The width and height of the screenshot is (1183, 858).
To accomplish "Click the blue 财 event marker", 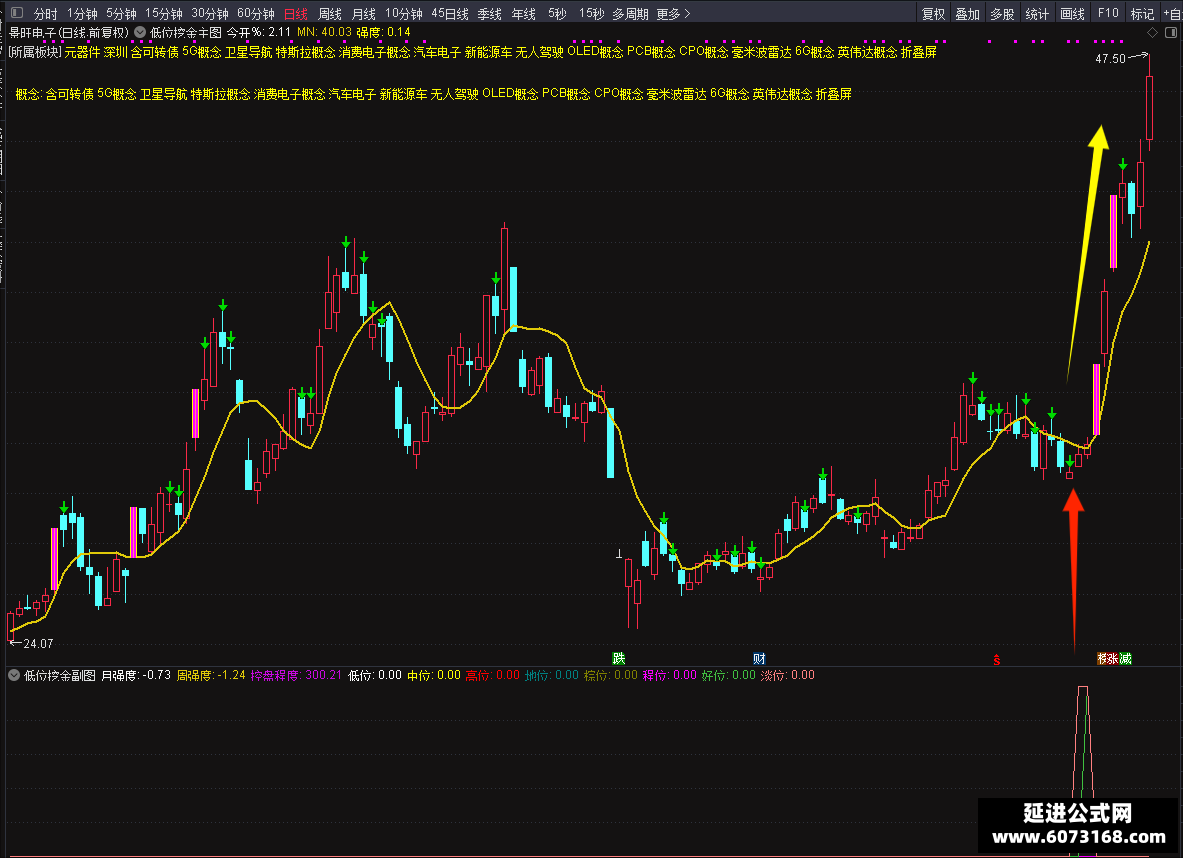I will click(x=759, y=659).
